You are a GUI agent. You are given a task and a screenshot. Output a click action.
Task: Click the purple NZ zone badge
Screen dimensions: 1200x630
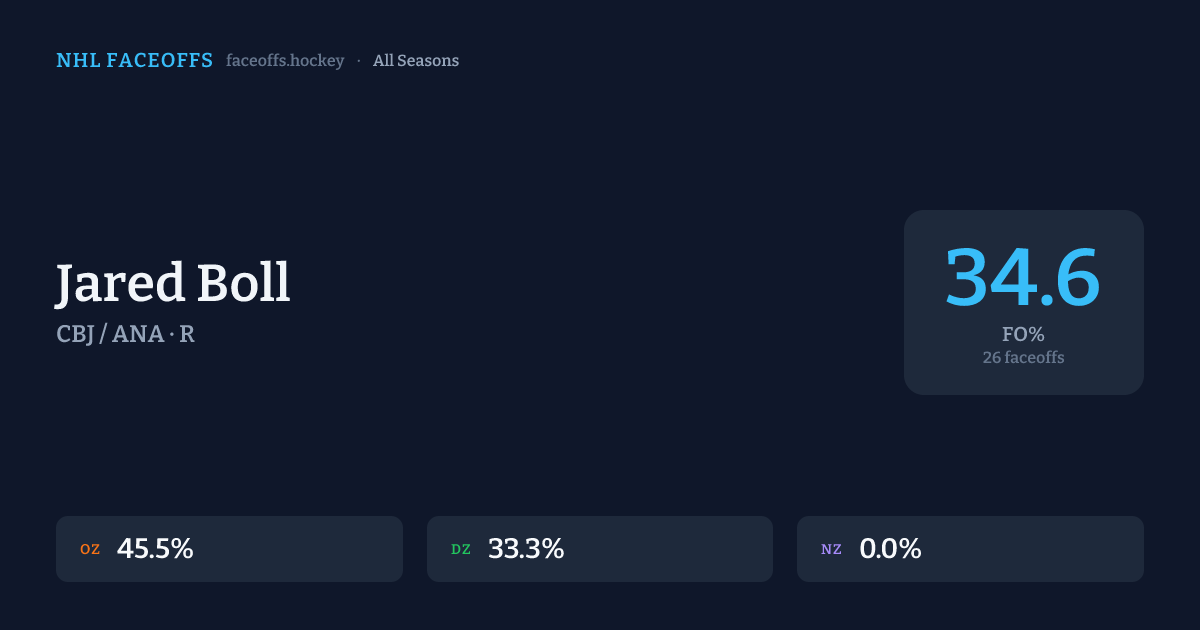831,549
